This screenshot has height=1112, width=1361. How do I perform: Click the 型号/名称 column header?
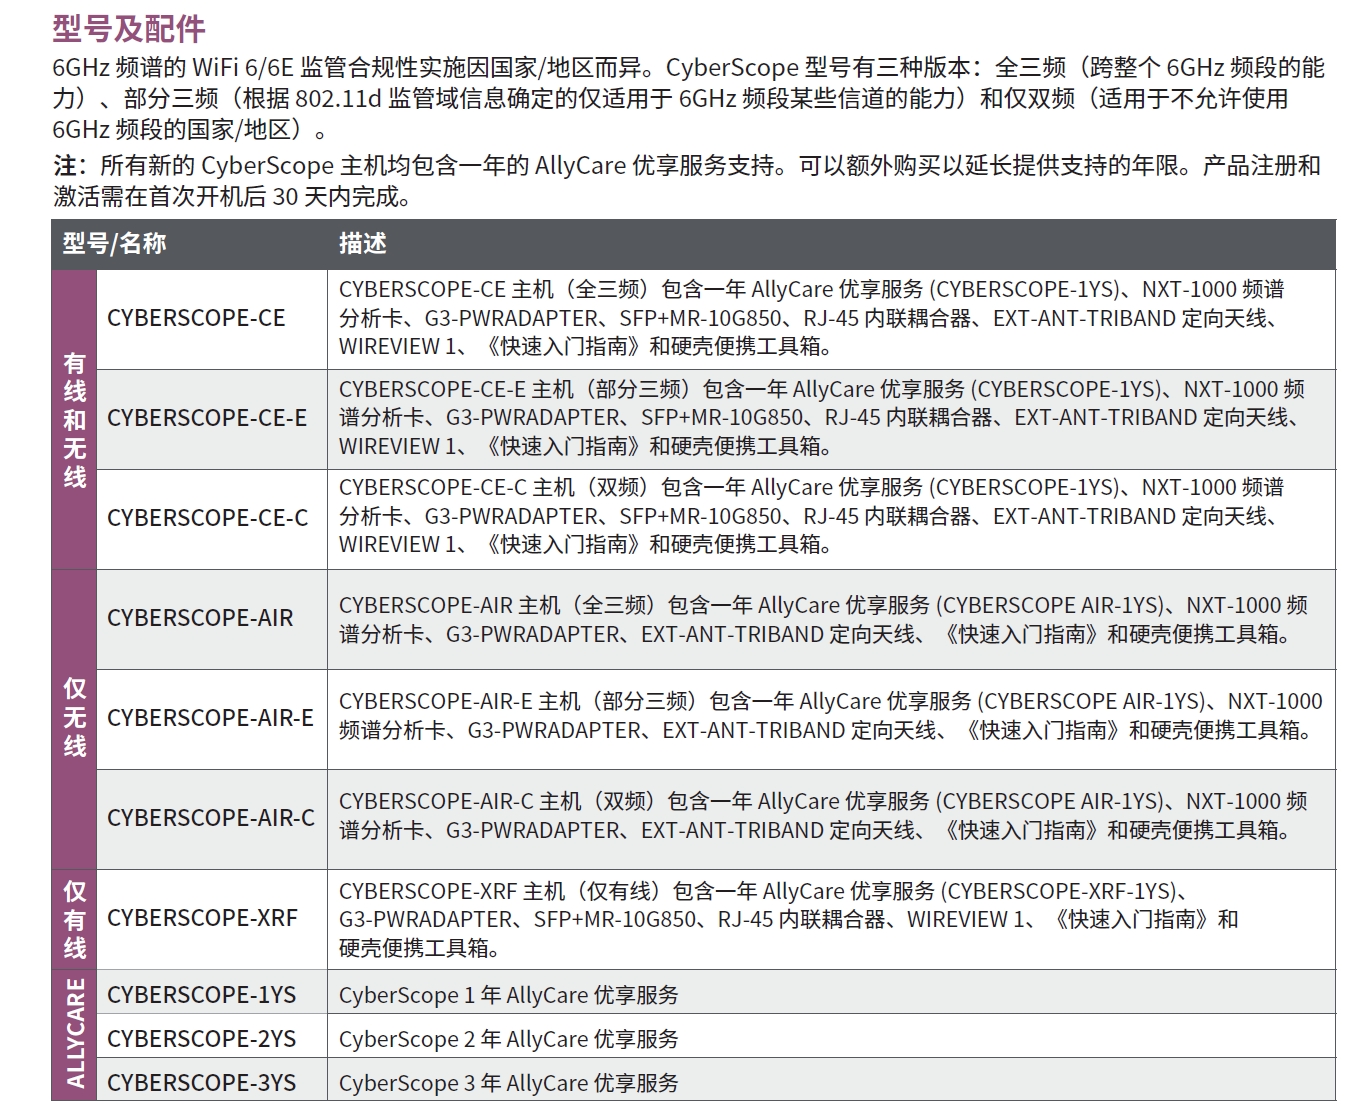point(114,243)
